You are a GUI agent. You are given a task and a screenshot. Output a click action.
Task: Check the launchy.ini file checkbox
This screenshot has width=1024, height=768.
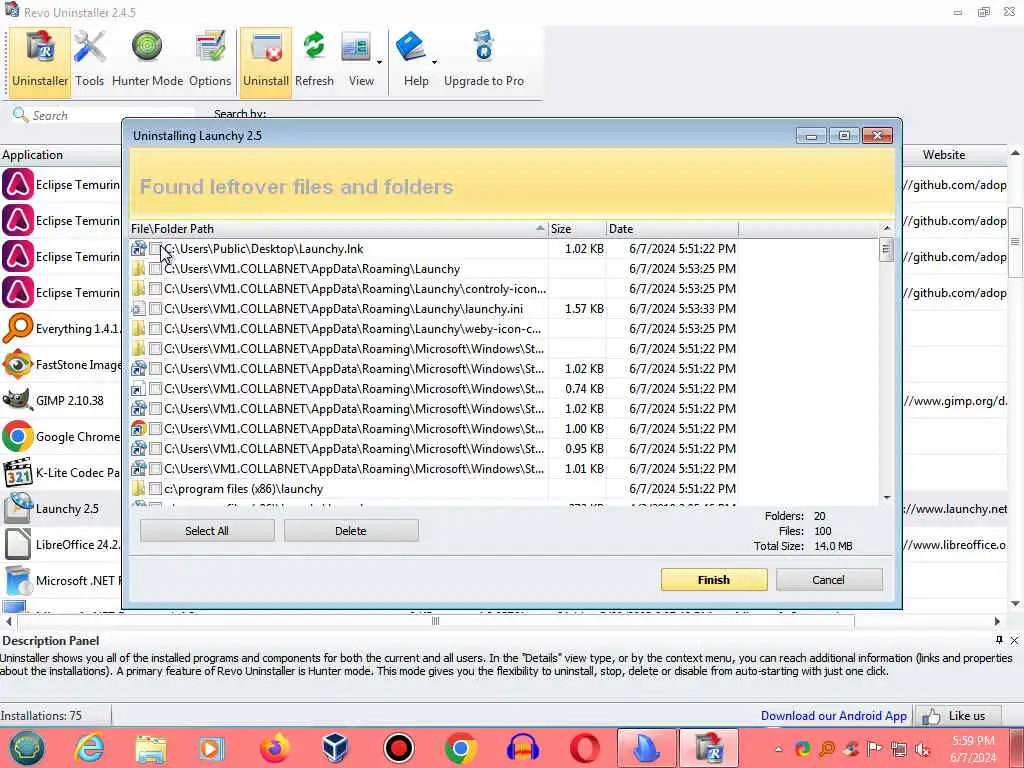click(x=155, y=309)
